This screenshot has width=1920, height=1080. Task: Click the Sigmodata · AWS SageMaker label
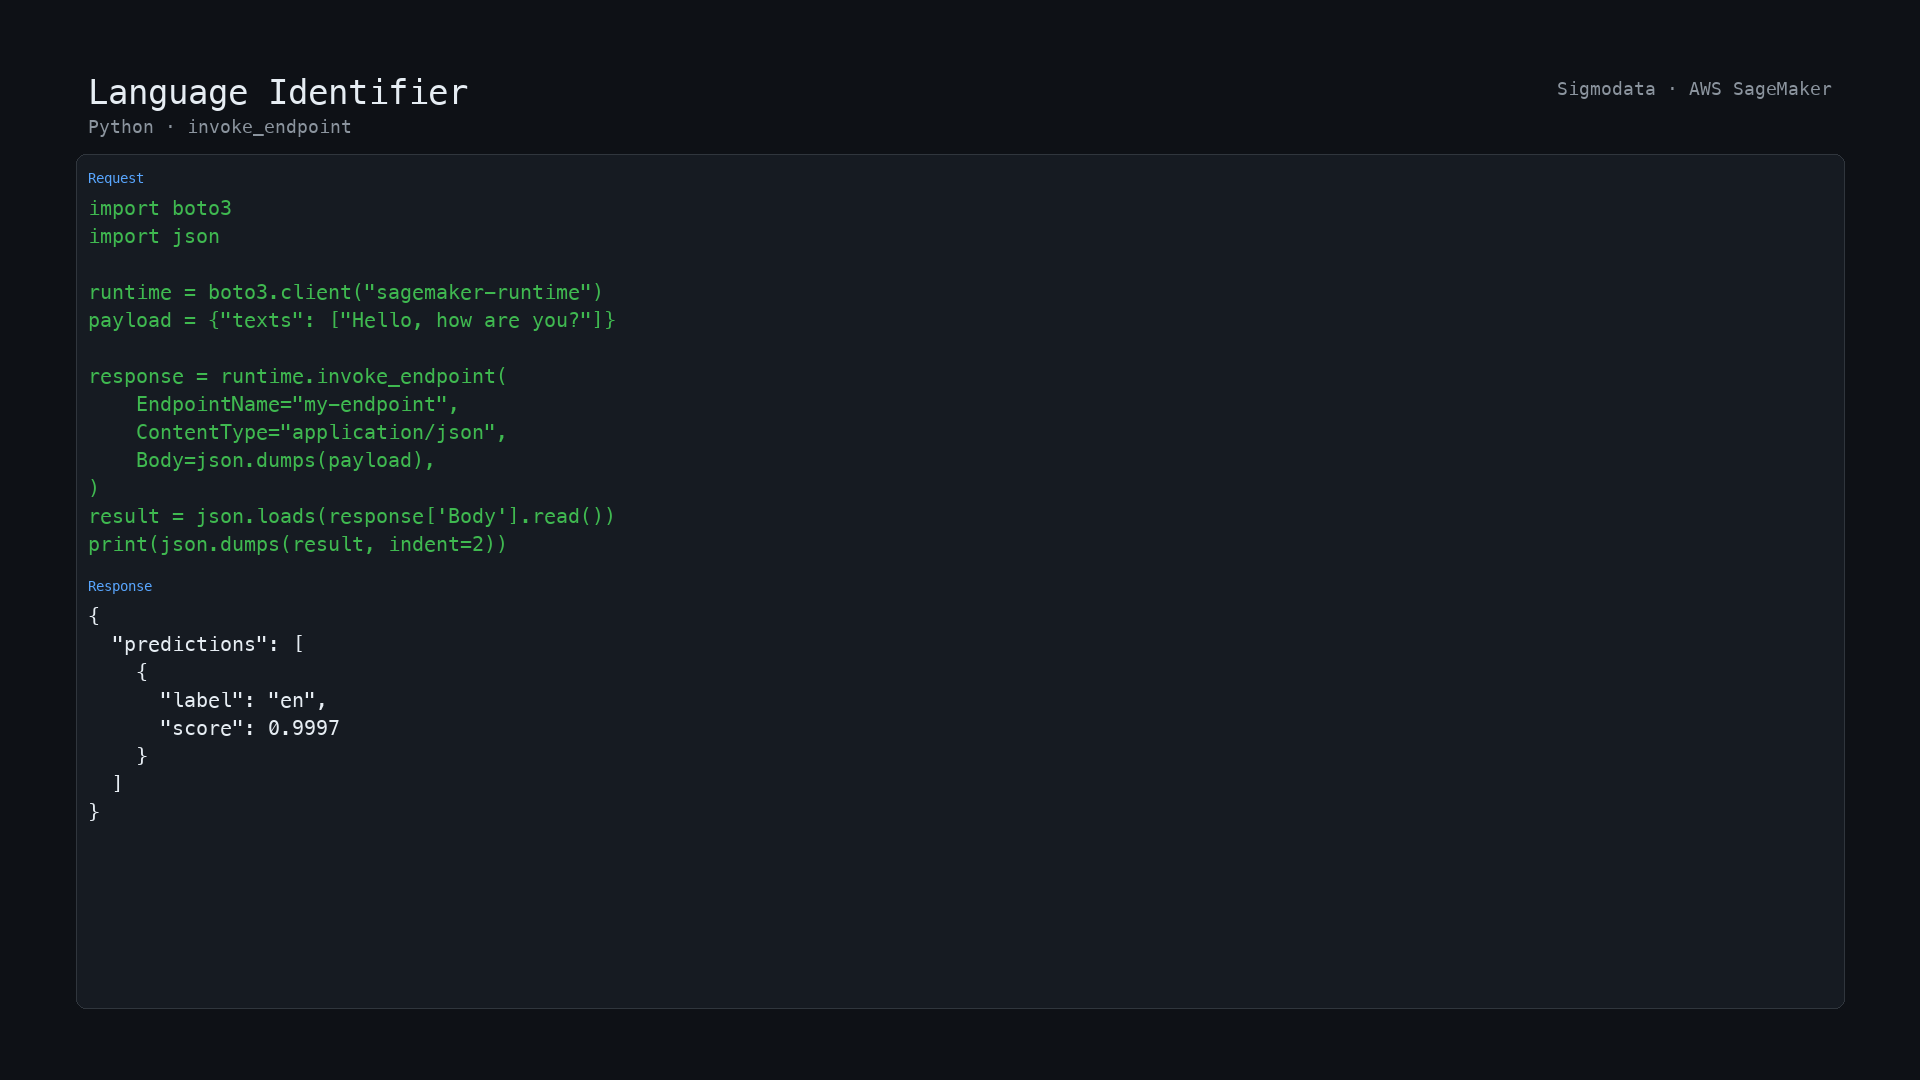[x=1694, y=89]
